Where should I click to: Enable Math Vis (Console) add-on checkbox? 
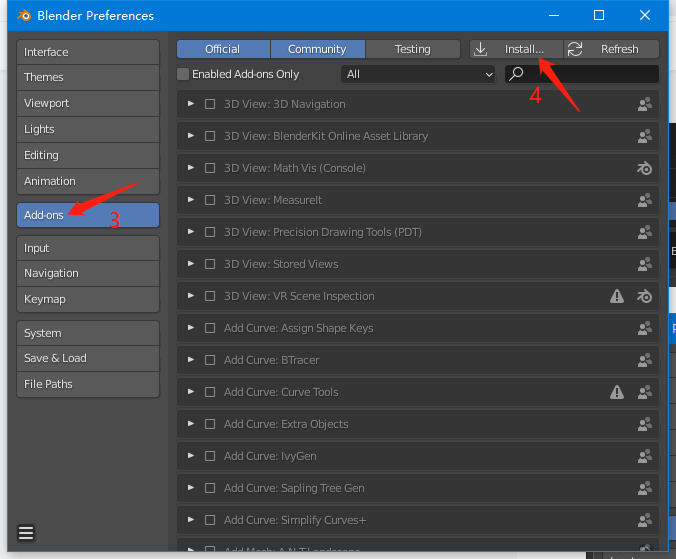[x=210, y=168]
